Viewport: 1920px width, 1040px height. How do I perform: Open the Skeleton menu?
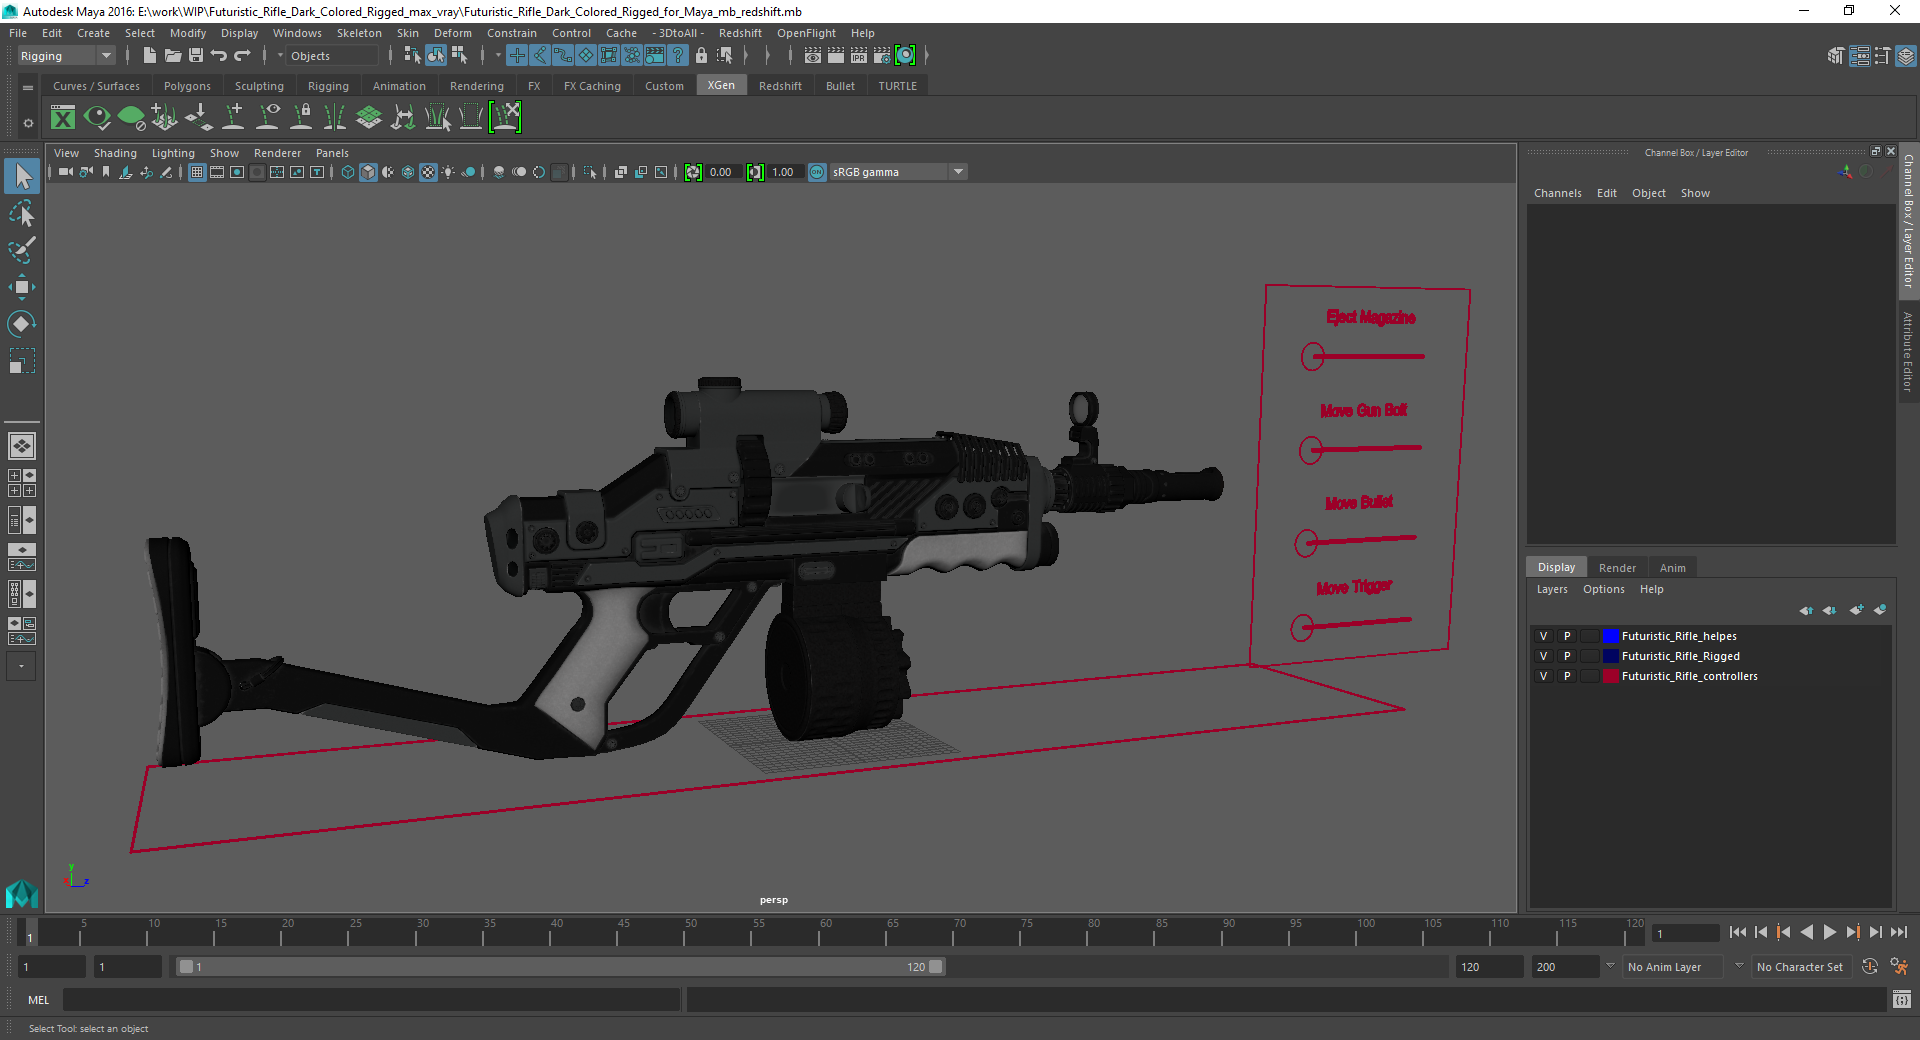[359, 33]
